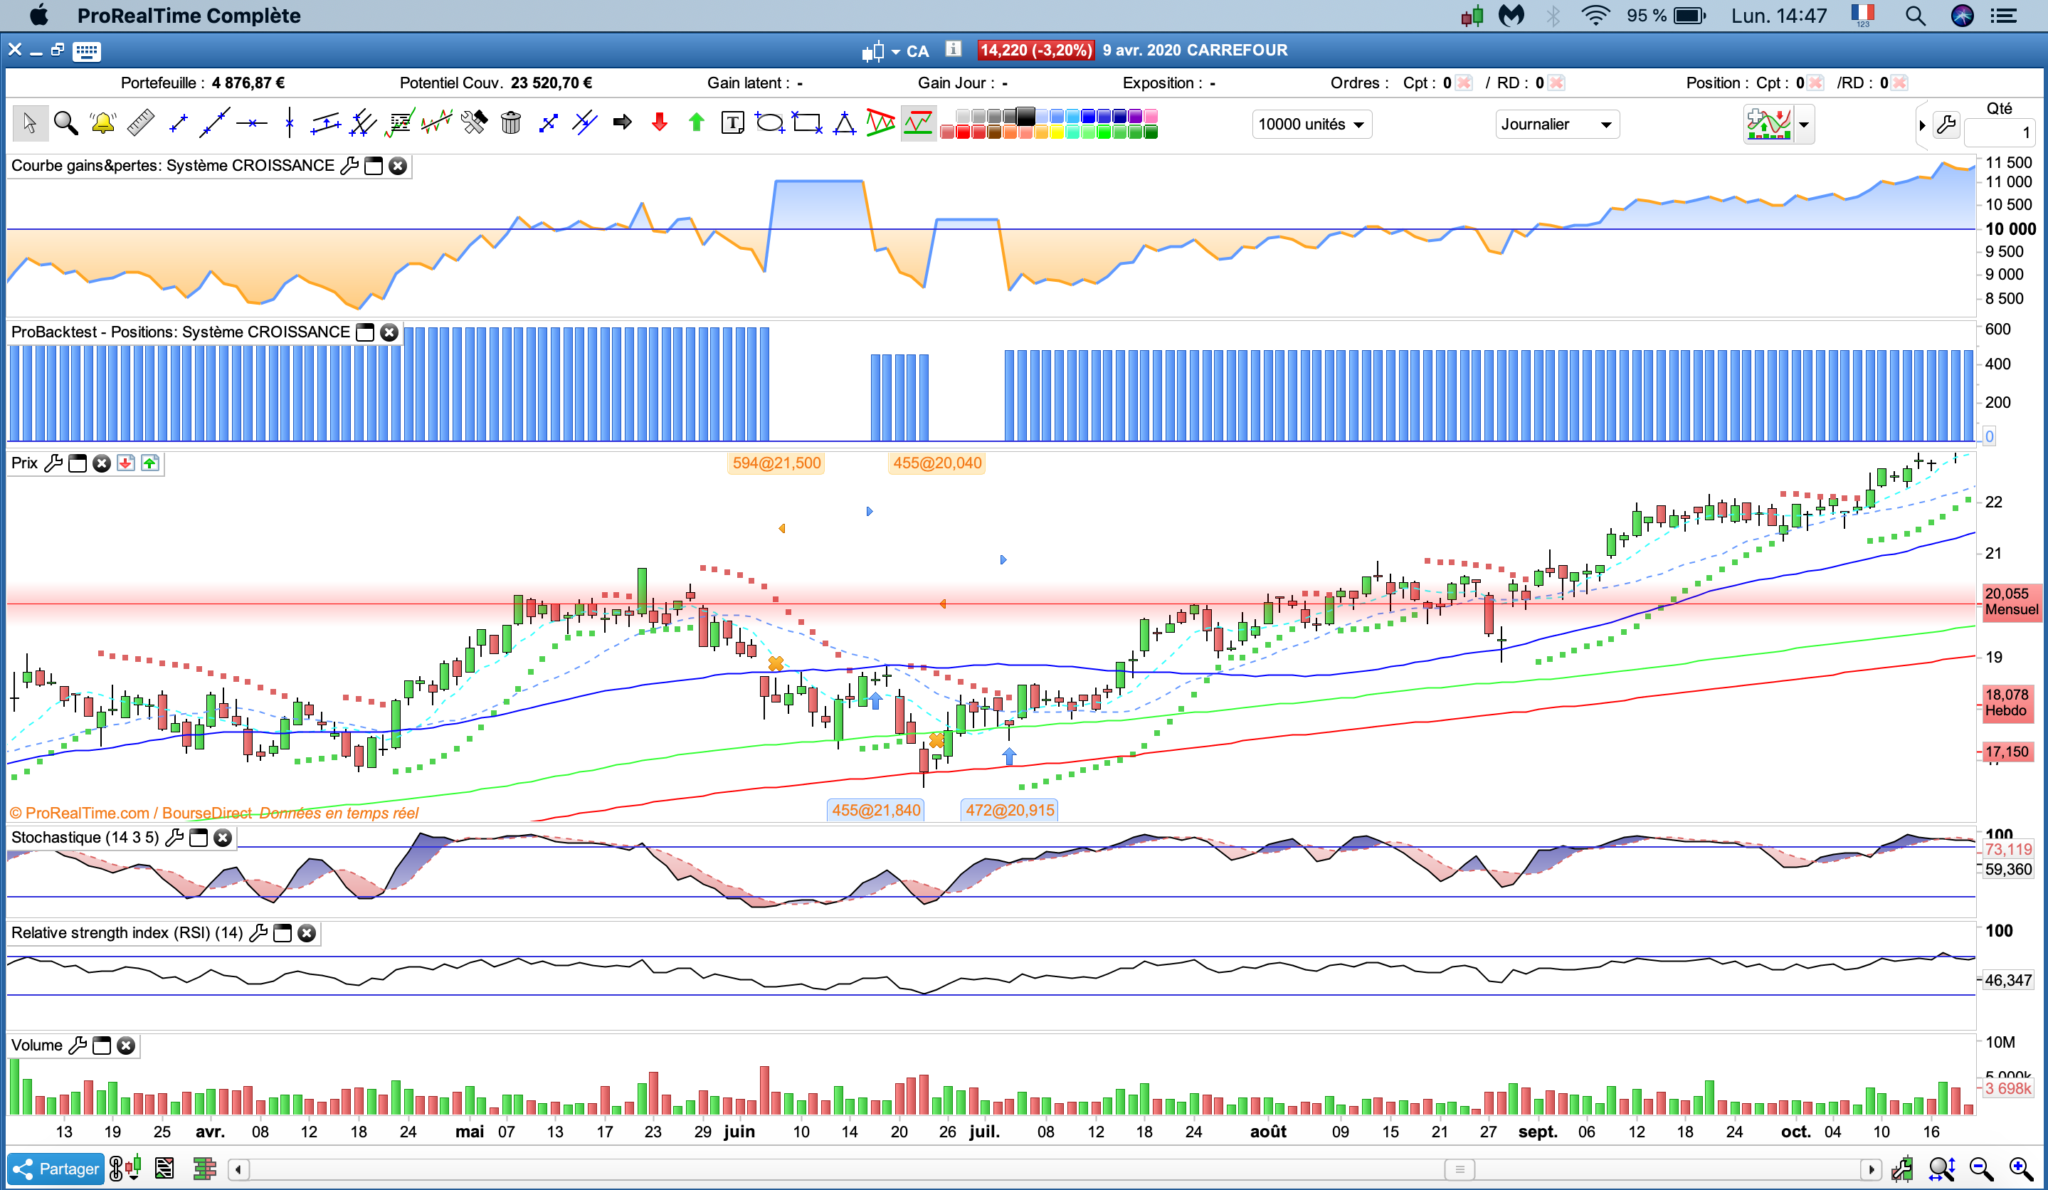Image resolution: width=2048 pixels, height=1190 pixels.
Task: Close the Stochastique indicator panel
Action: pos(223,838)
